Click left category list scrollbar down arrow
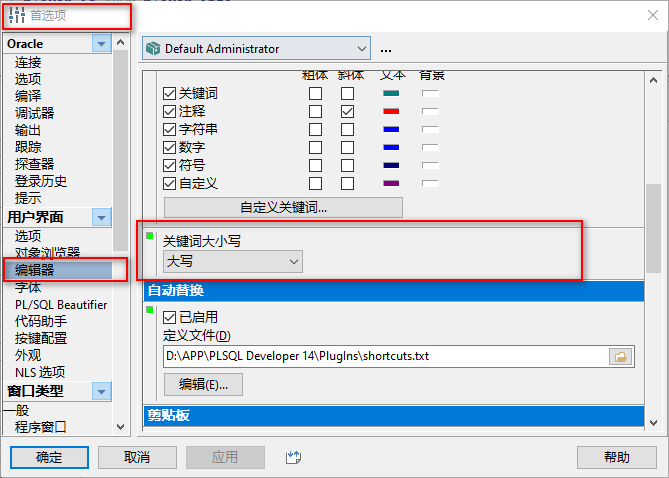Screen dimensions: 669x478 pyautogui.click(x=121, y=427)
